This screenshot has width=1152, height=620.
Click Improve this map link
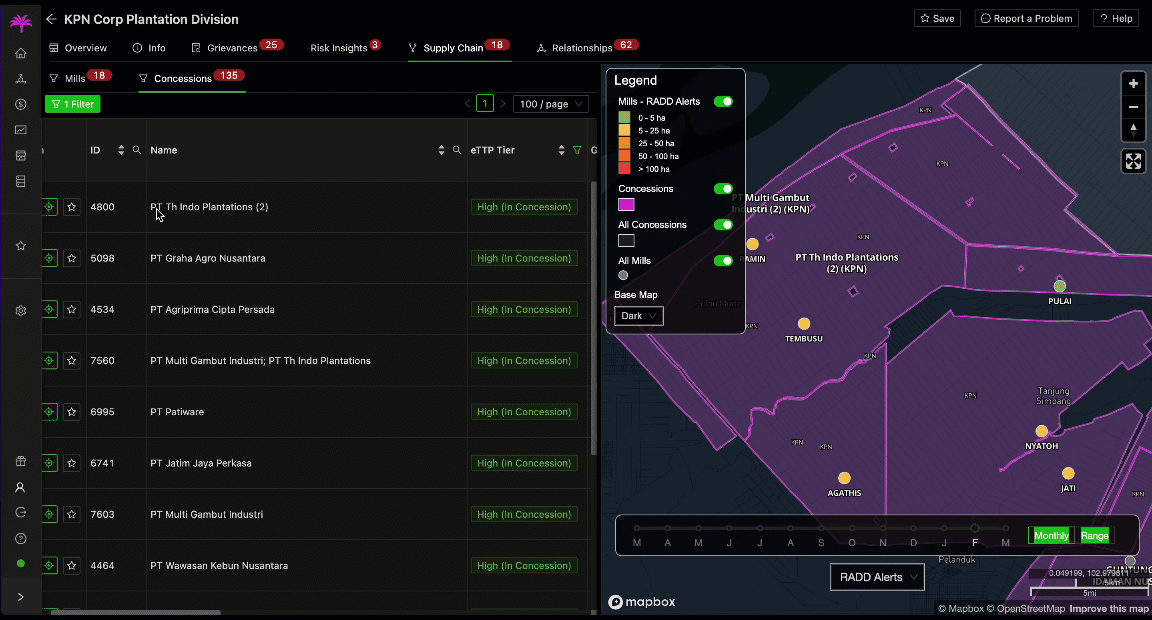coord(1109,608)
